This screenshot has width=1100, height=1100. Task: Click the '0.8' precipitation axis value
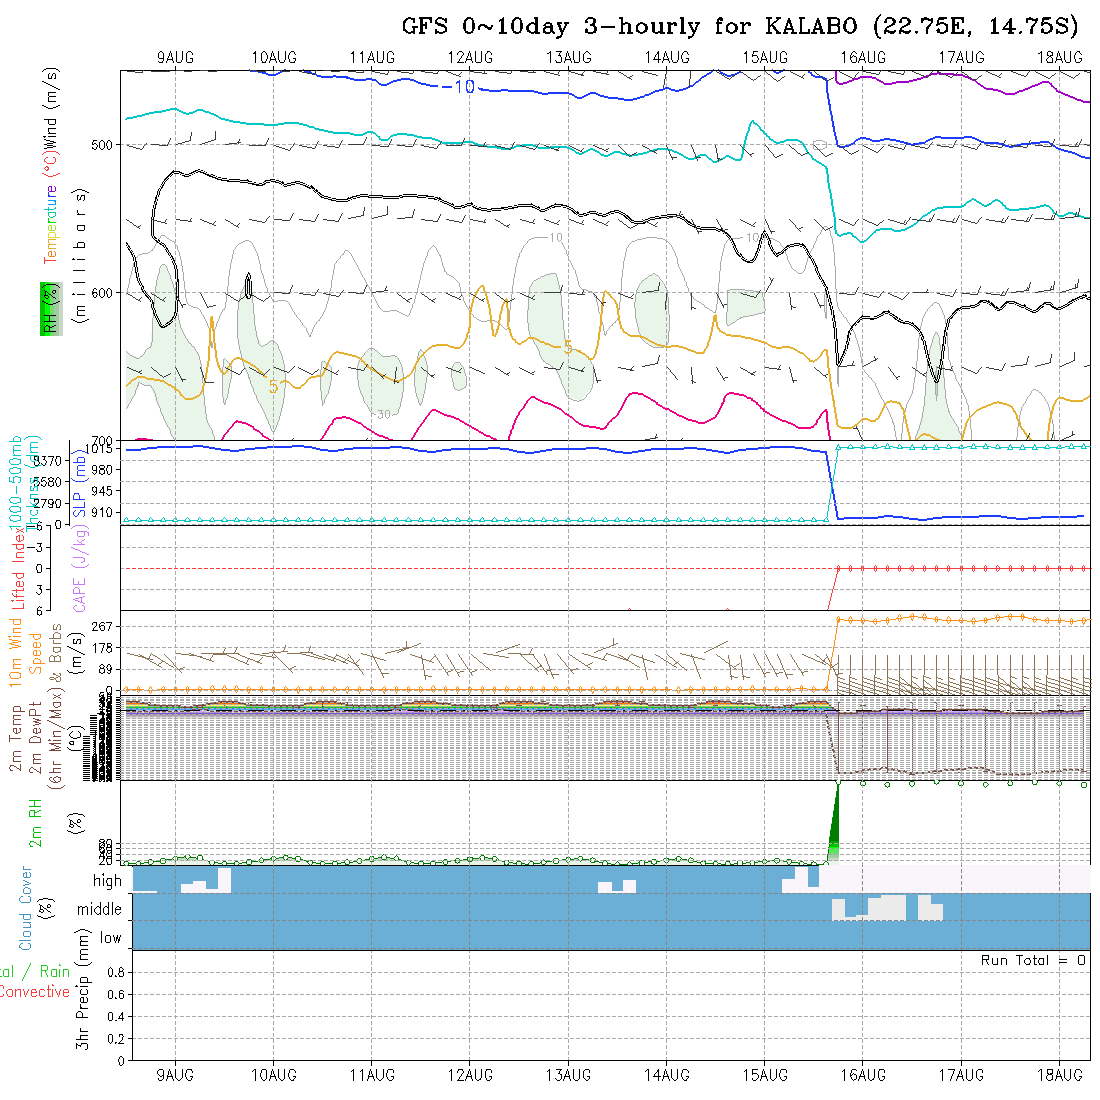point(116,972)
